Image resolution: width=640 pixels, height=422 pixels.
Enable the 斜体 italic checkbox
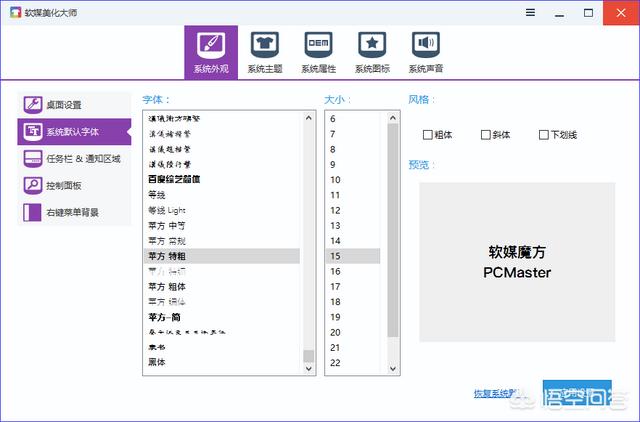[486, 135]
